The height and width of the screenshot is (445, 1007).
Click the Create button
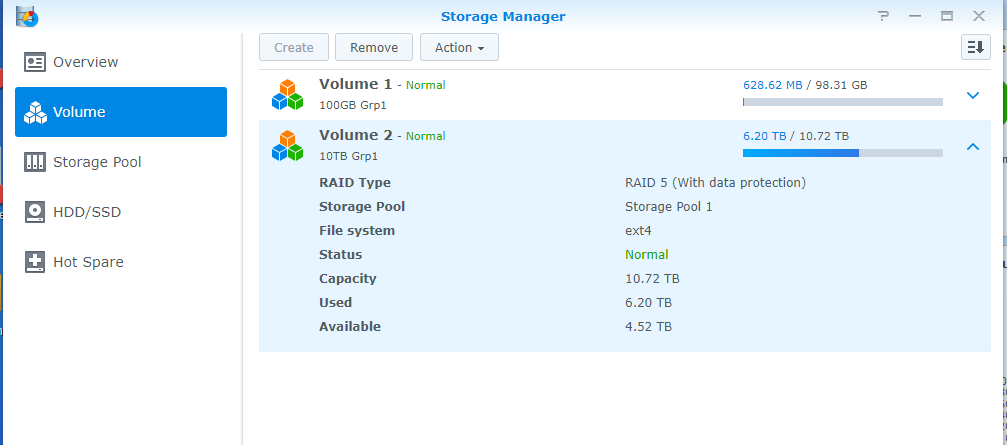pos(294,47)
